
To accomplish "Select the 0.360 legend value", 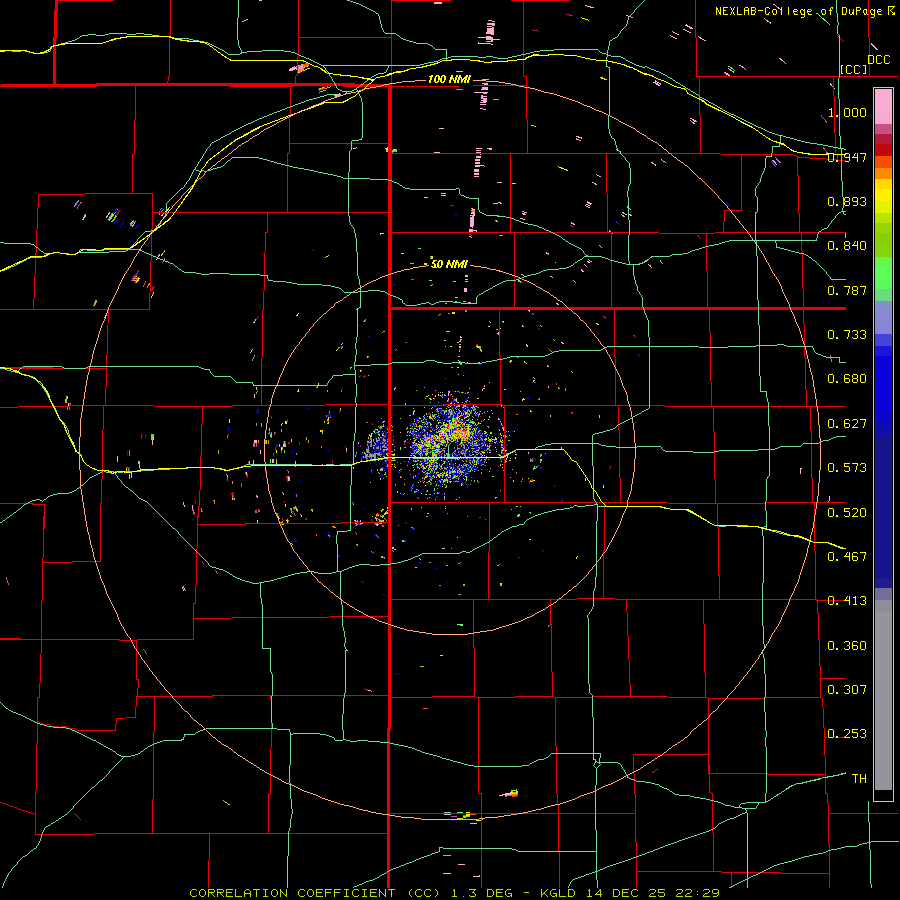I will pos(847,646).
